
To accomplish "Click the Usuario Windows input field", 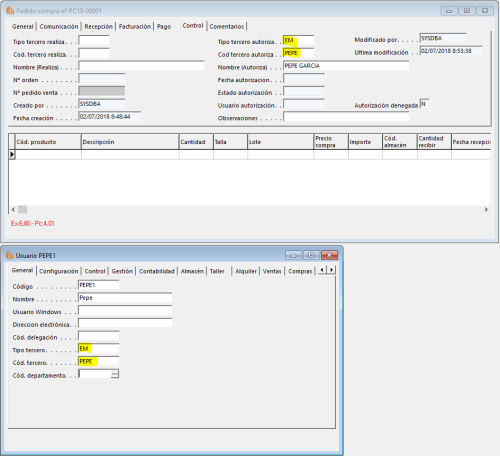I will [x=125, y=311].
